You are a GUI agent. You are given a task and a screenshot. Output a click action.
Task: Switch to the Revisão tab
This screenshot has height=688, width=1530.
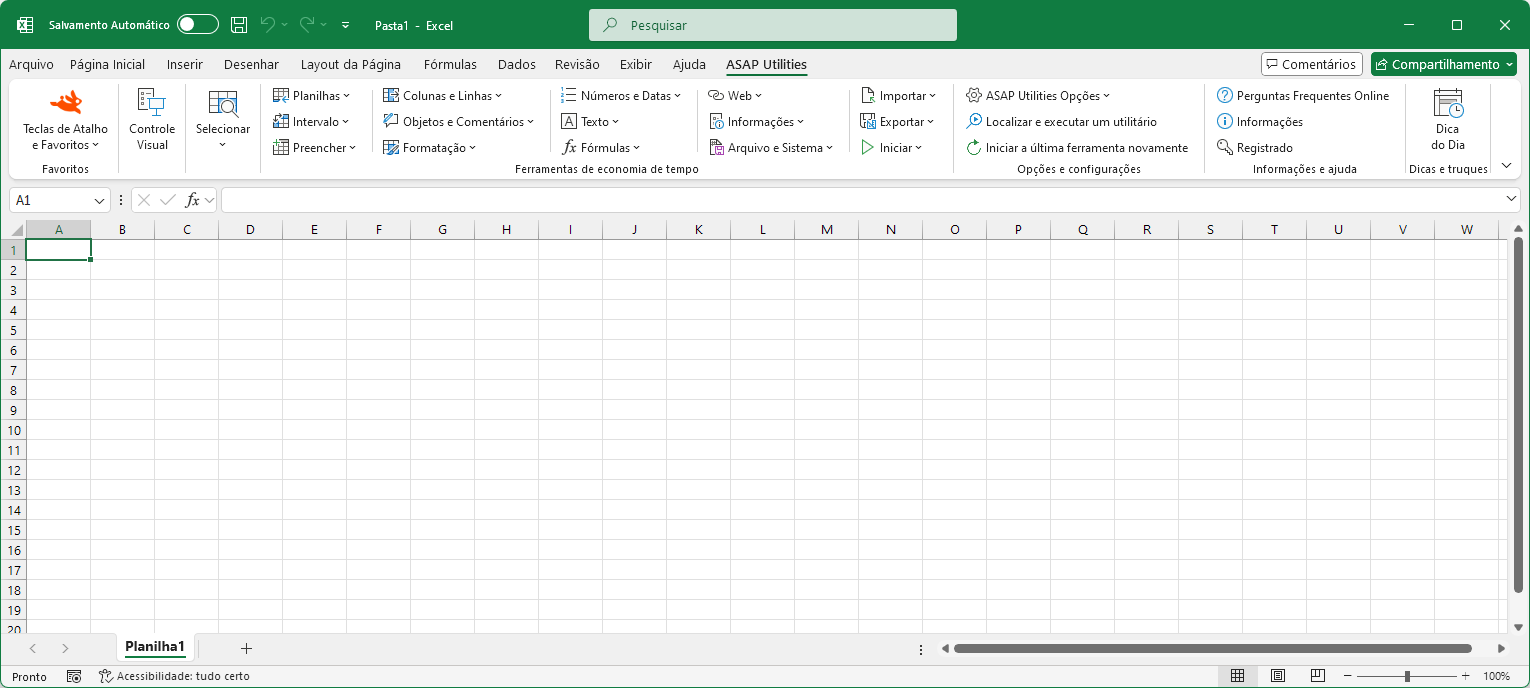(x=577, y=64)
